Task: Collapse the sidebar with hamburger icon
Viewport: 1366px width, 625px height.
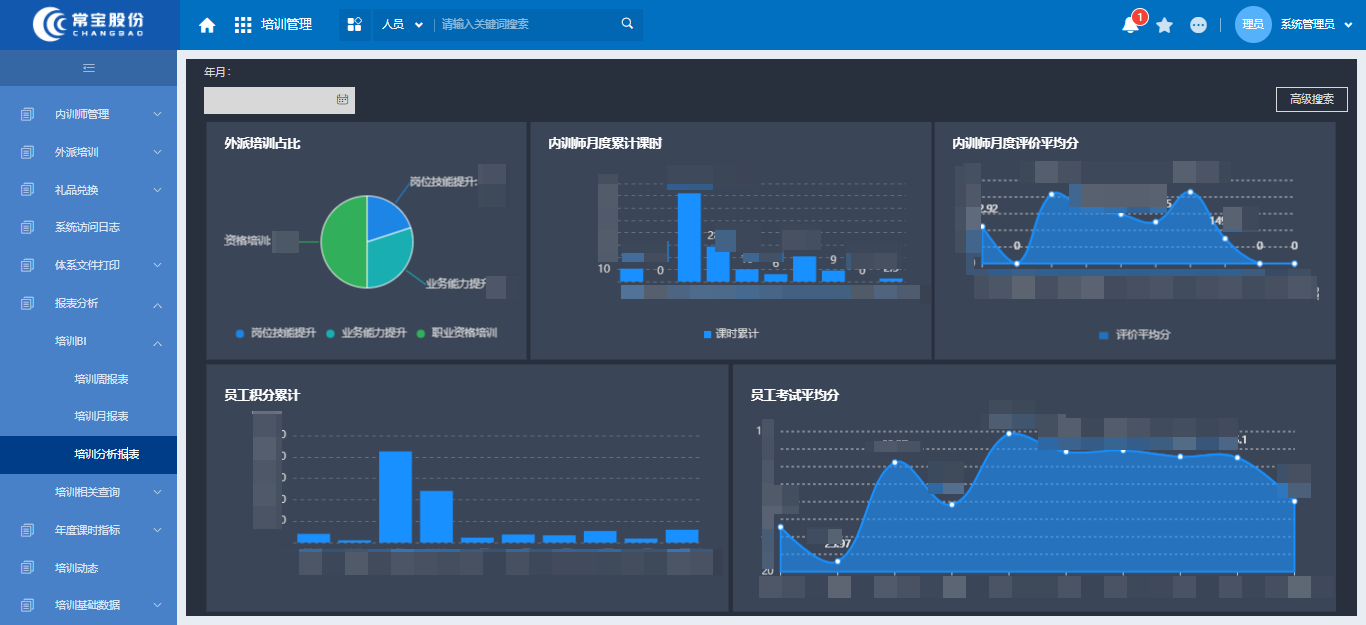Action: (89, 68)
